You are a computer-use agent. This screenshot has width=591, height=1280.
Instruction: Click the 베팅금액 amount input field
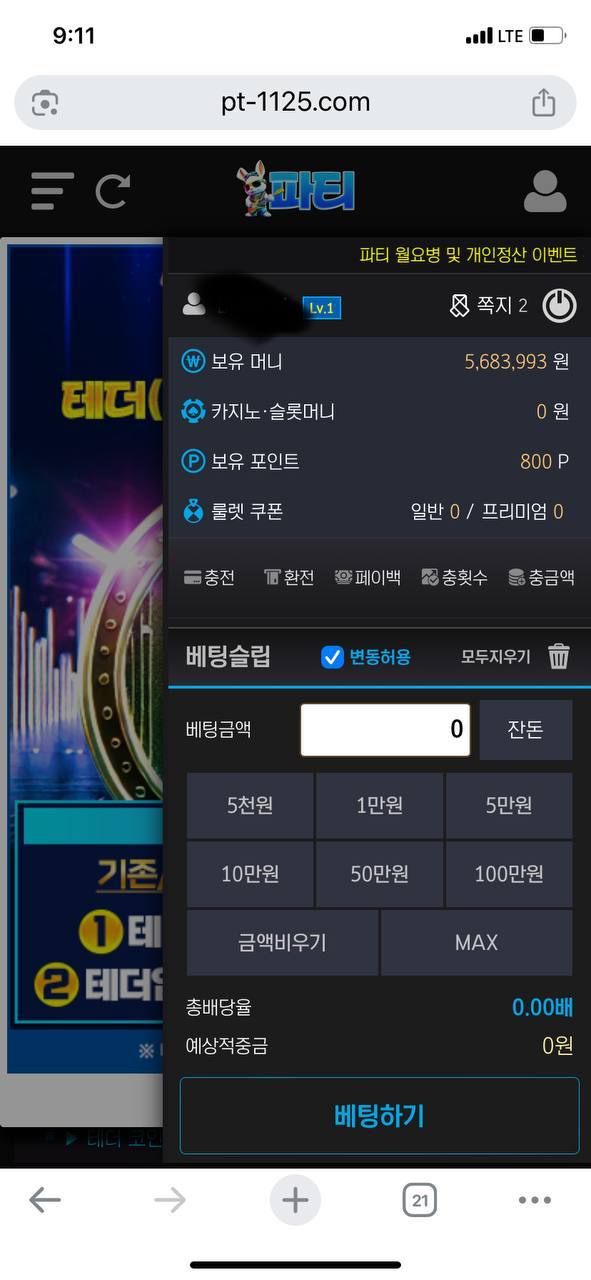tap(385, 729)
